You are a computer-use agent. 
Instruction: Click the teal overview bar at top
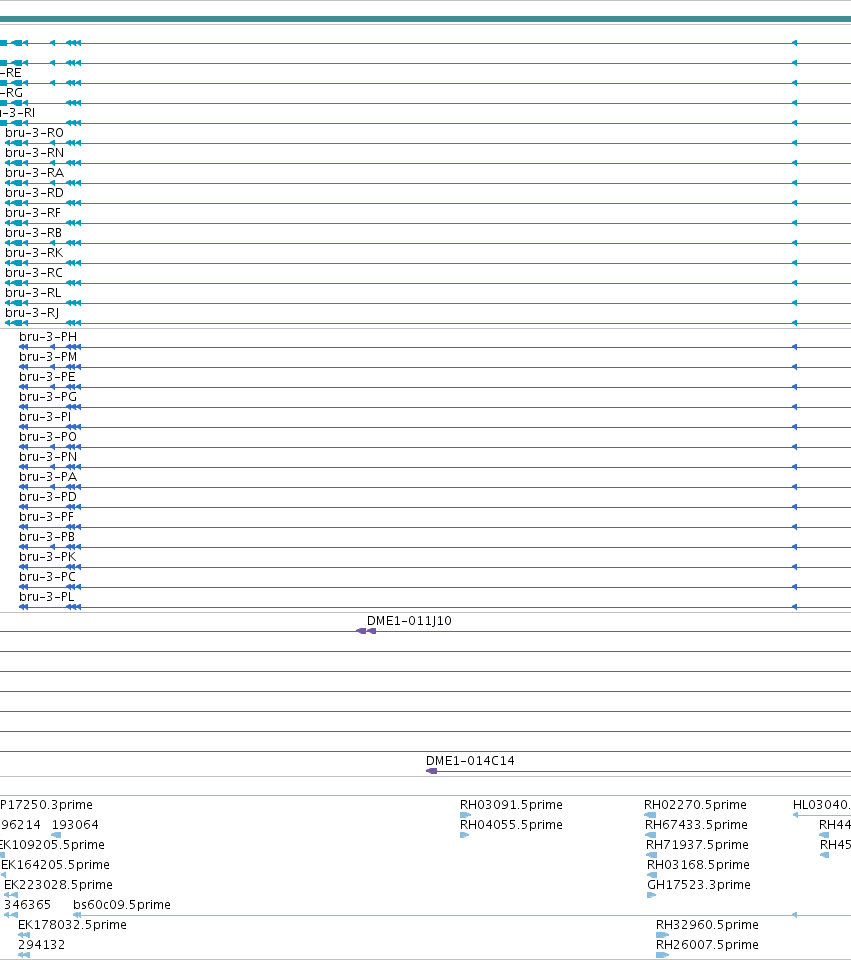[x=426, y=19]
